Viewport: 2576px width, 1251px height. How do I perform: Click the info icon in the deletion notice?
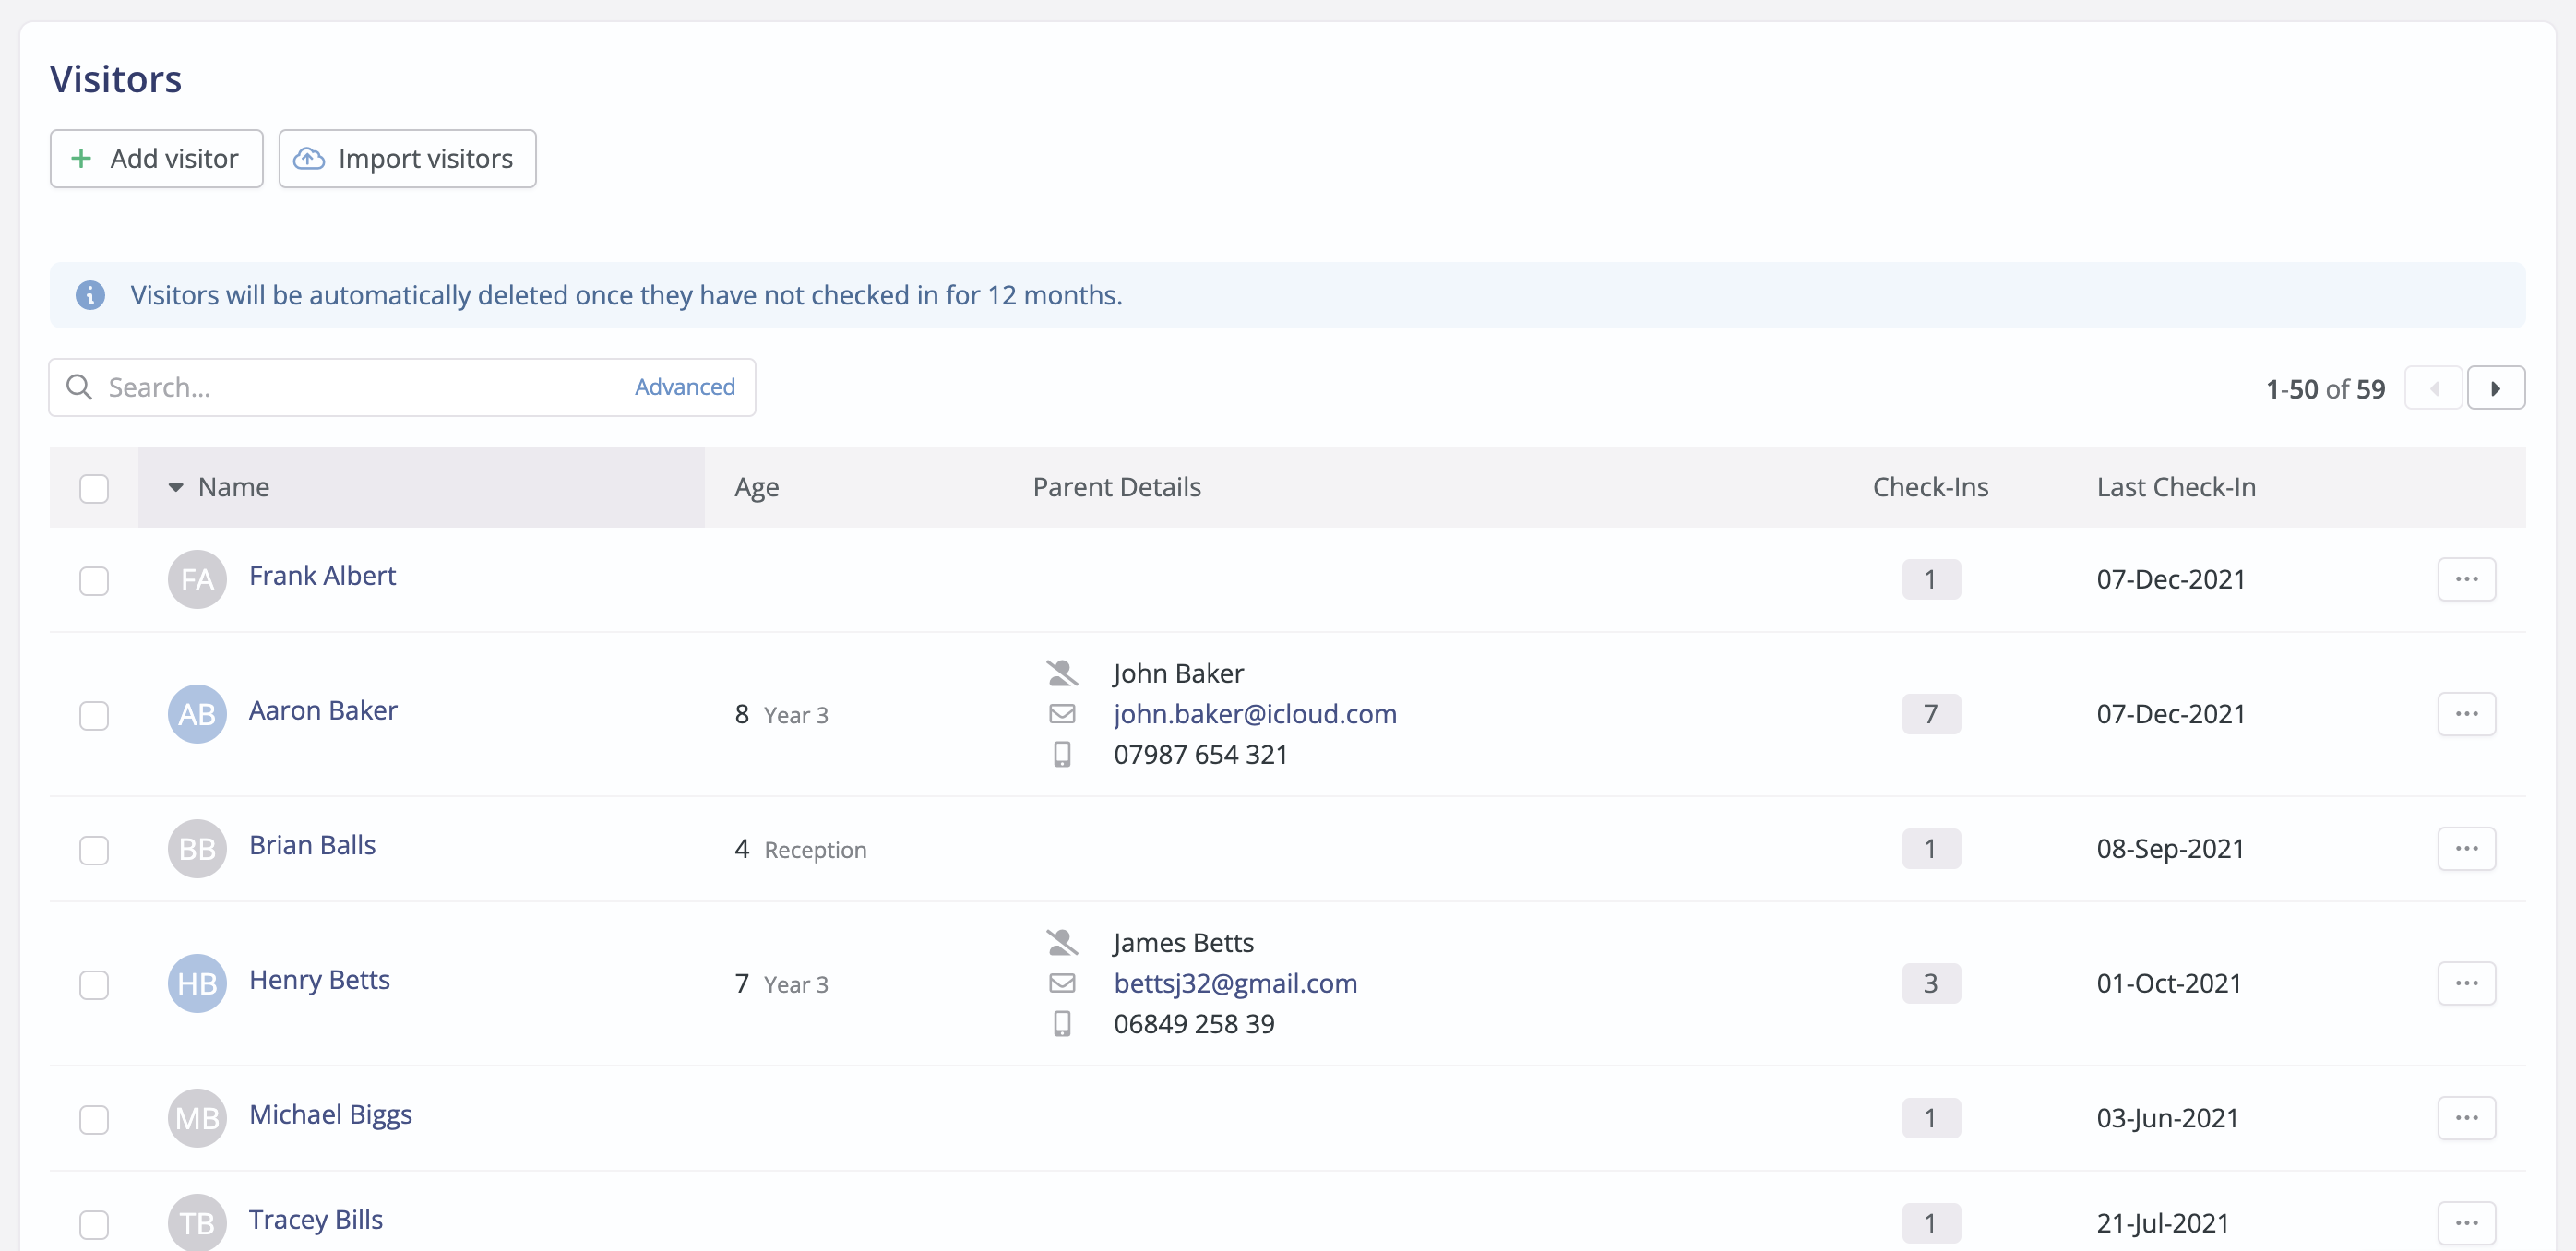pyautogui.click(x=90, y=295)
